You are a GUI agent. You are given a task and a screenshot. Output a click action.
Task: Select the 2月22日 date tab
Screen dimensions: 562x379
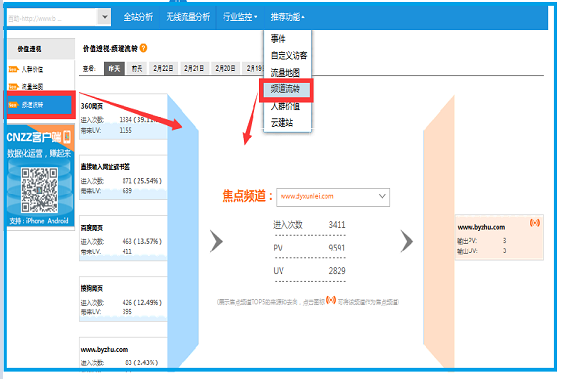[163, 68]
